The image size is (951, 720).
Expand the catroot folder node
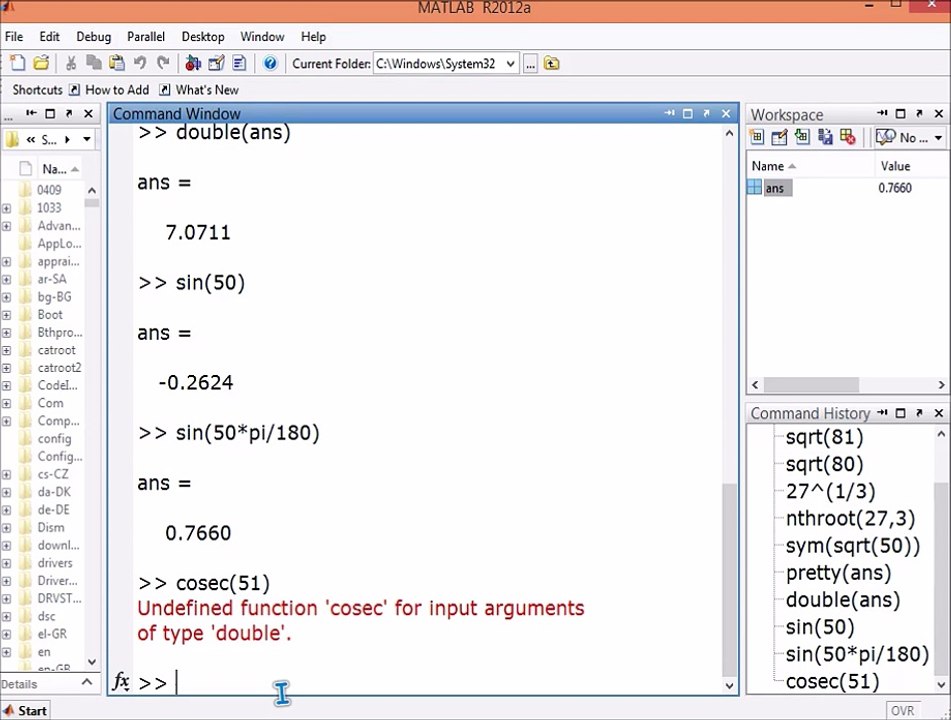7,350
